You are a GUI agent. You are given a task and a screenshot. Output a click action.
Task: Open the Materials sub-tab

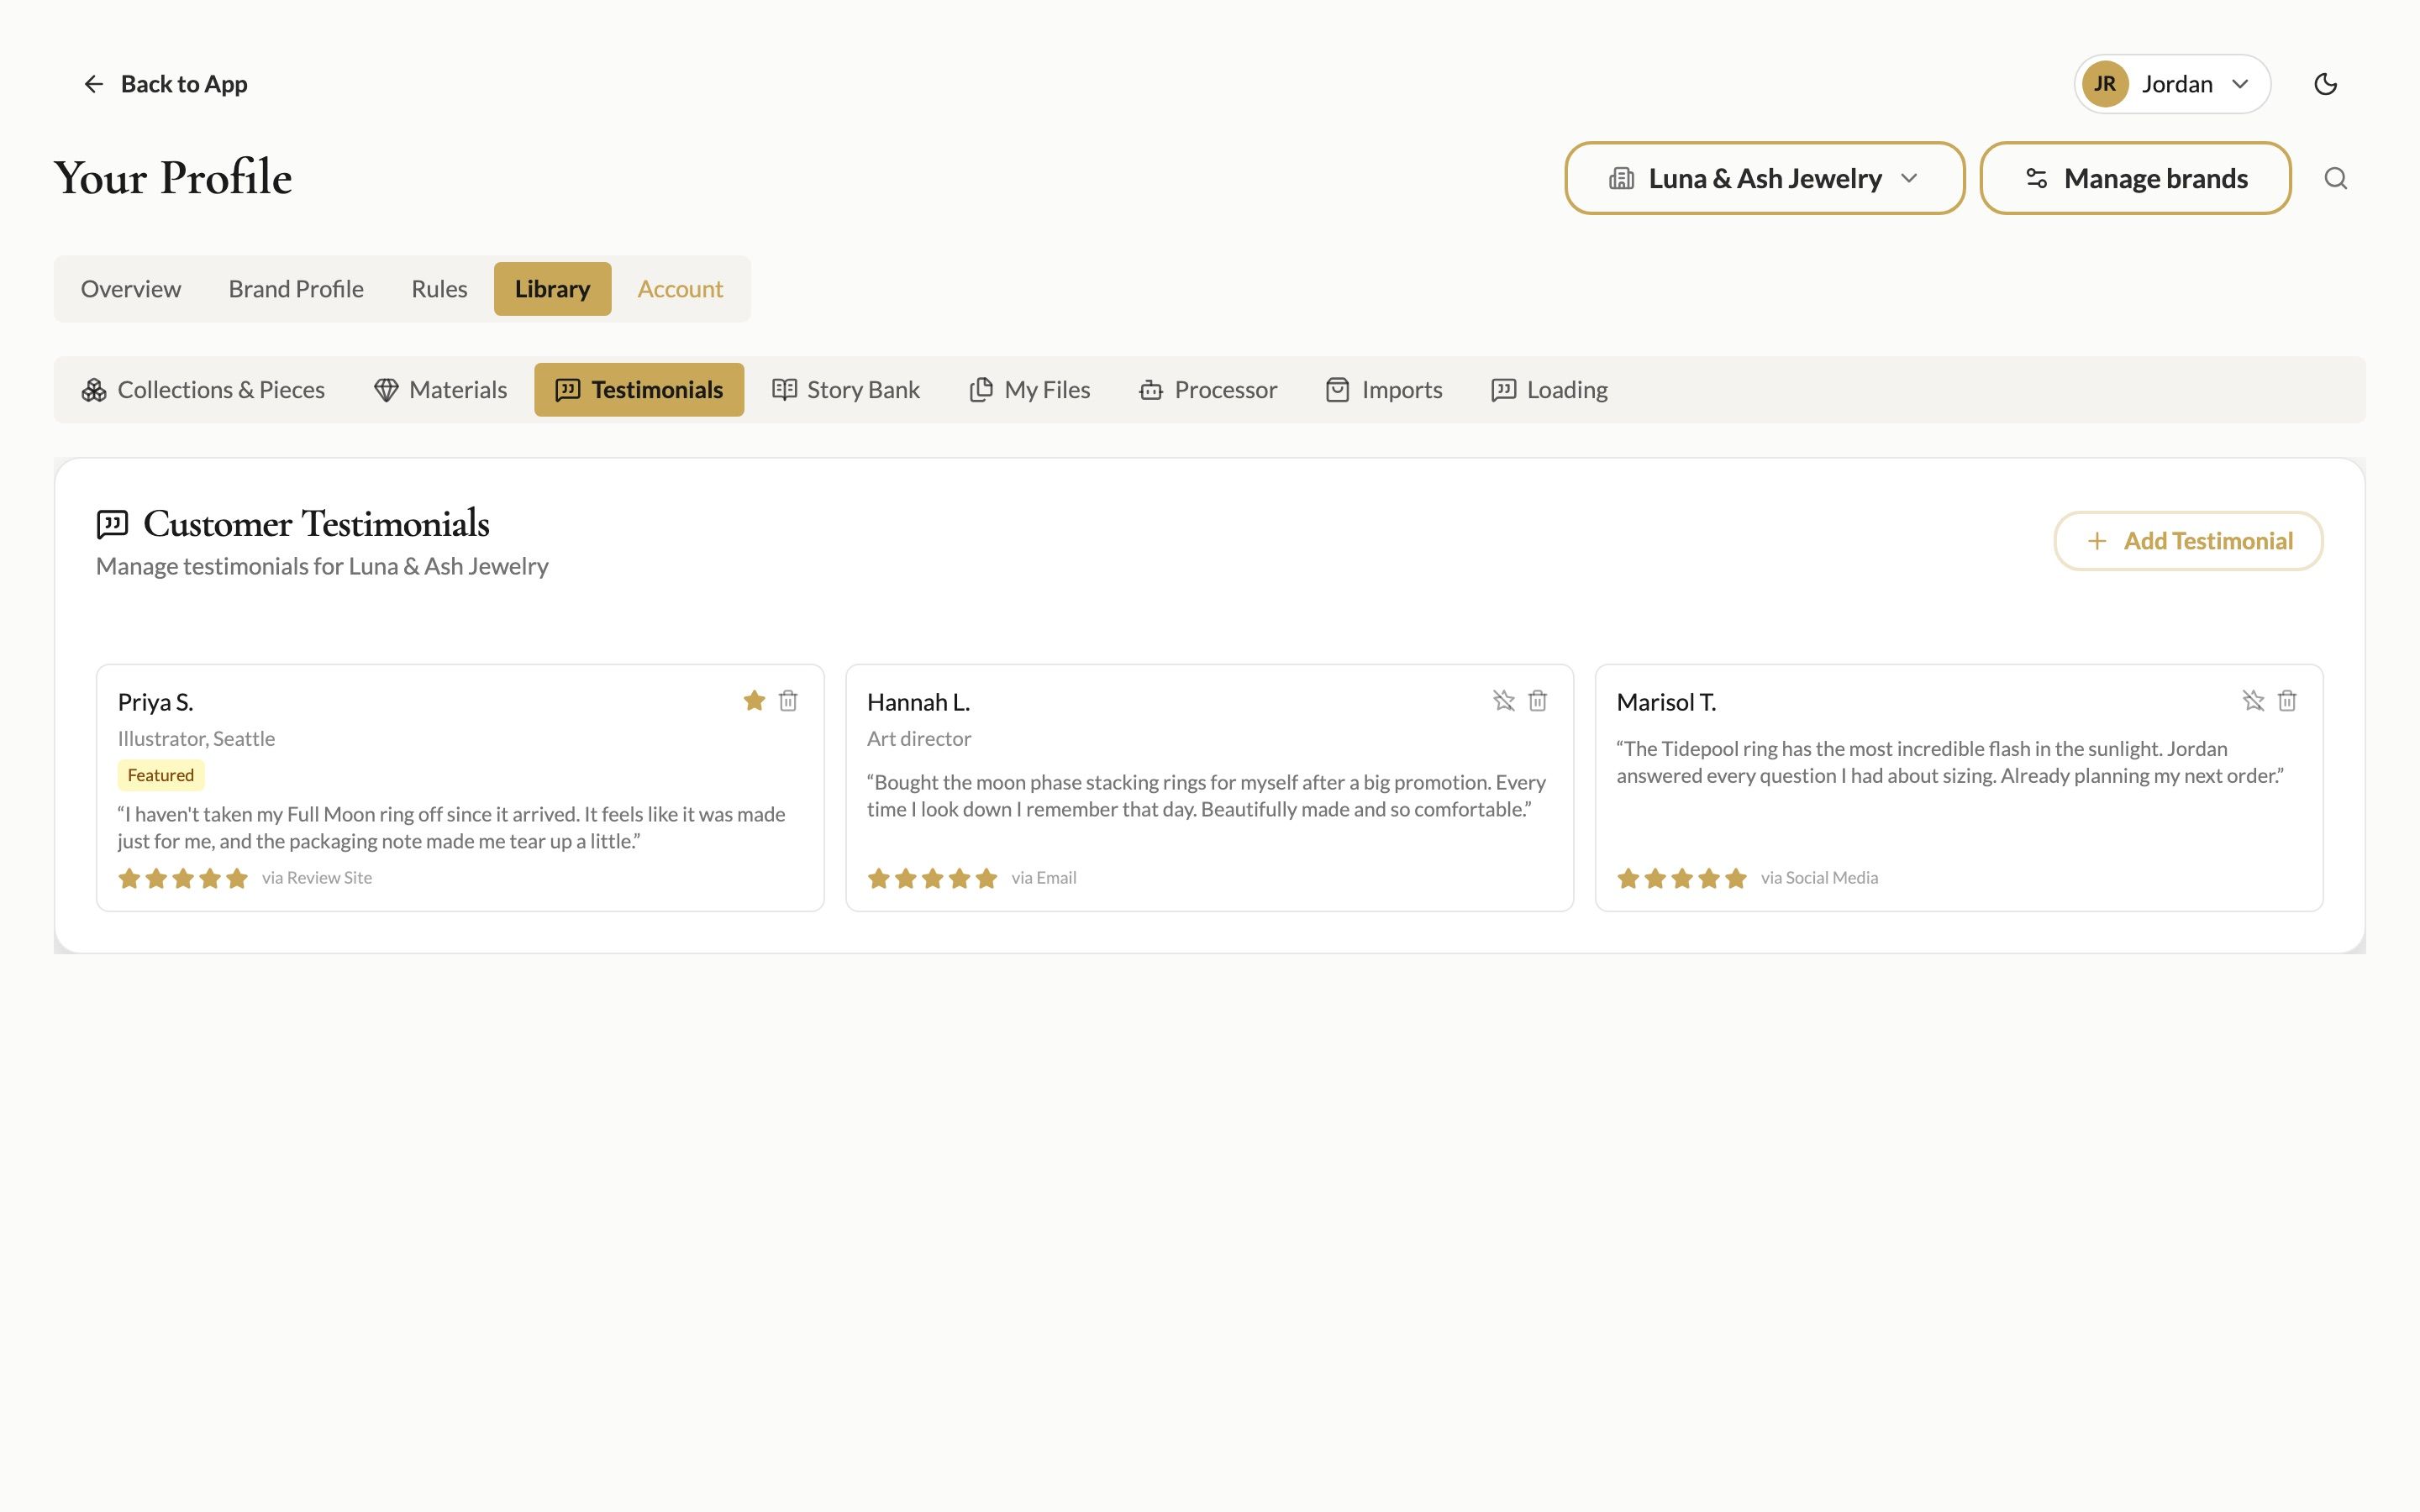440,390
